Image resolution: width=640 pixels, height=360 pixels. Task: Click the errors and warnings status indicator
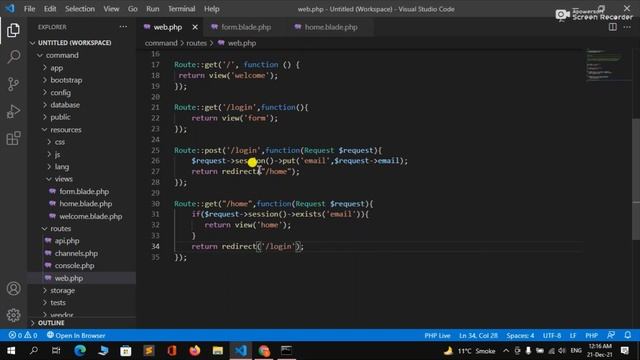click(23, 335)
